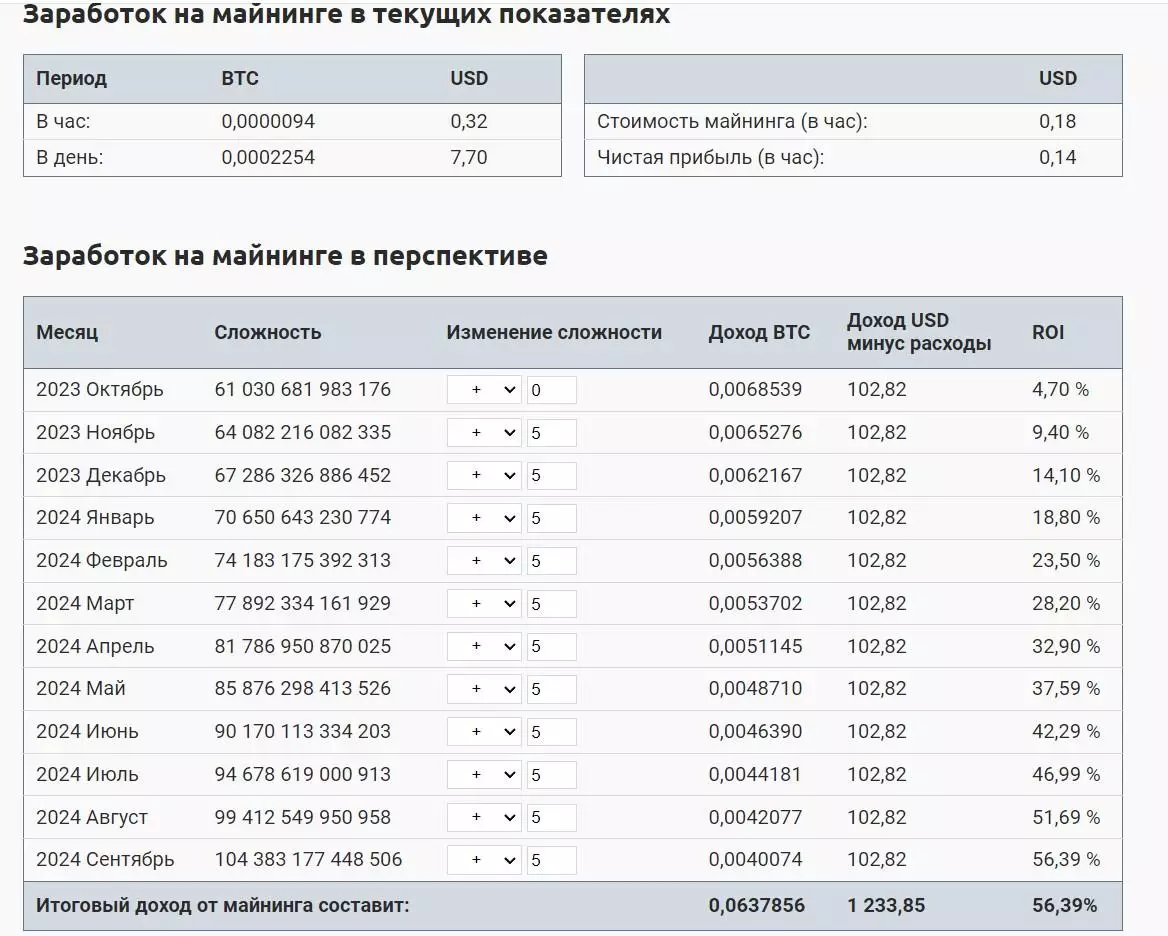
Task: Open the sign dropdown for 2024 Апрель
Action: click(484, 646)
